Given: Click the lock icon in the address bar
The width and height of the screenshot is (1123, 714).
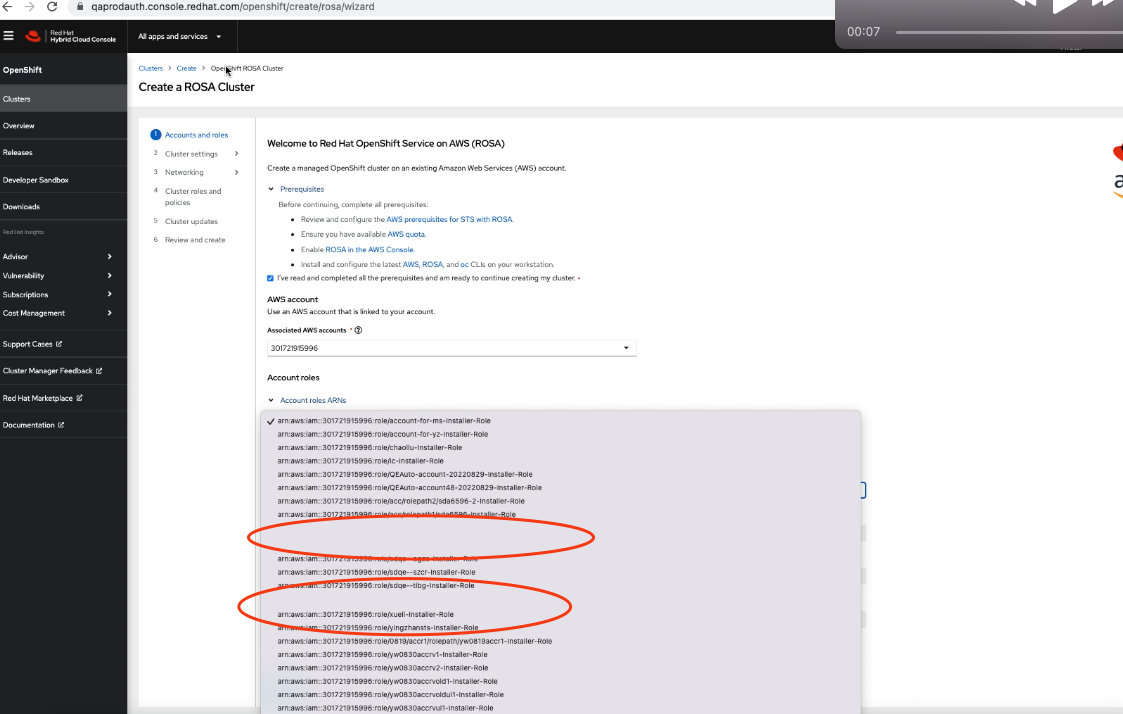Looking at the screenshot, I should [80, 6].
